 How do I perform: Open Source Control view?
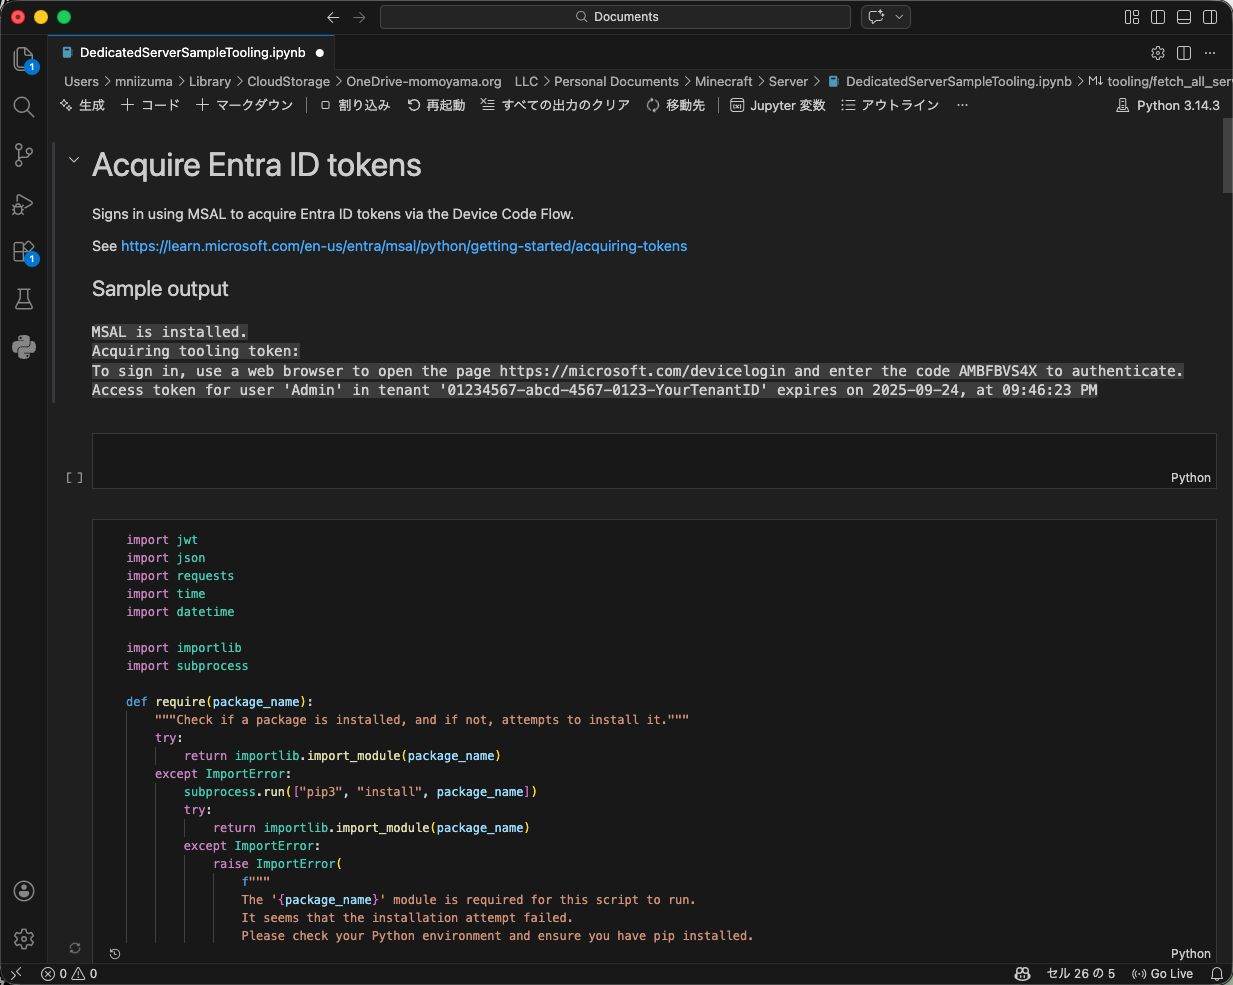click(24, 155)
